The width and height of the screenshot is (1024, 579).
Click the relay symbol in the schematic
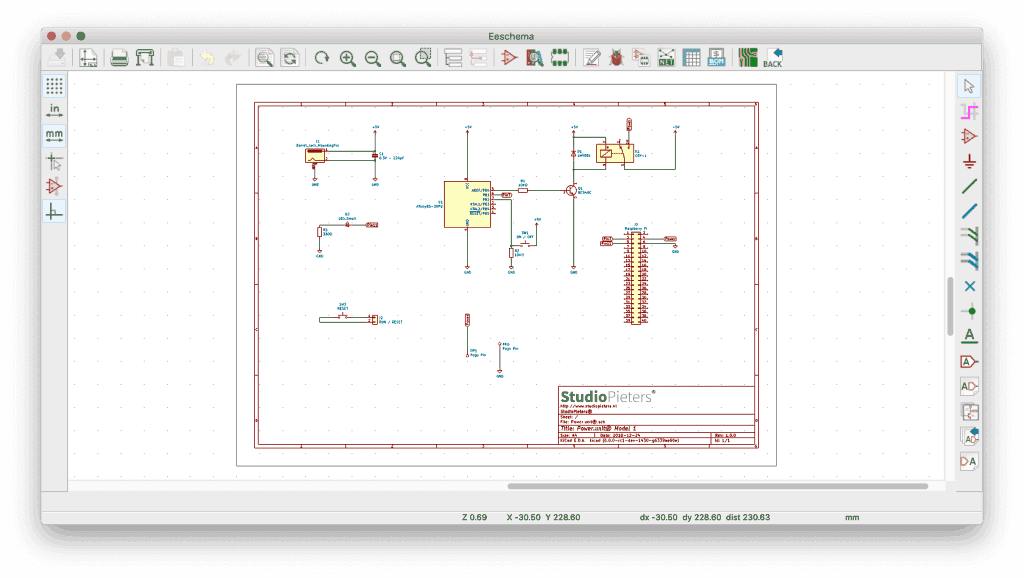click(615, 154)
